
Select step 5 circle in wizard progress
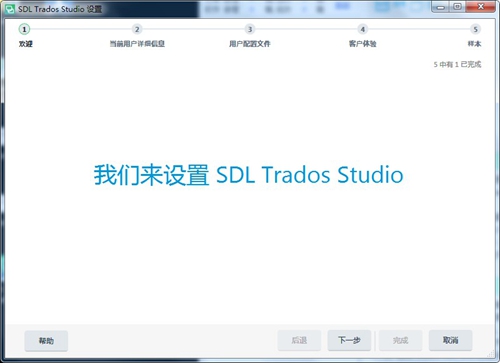click(476, 29)
